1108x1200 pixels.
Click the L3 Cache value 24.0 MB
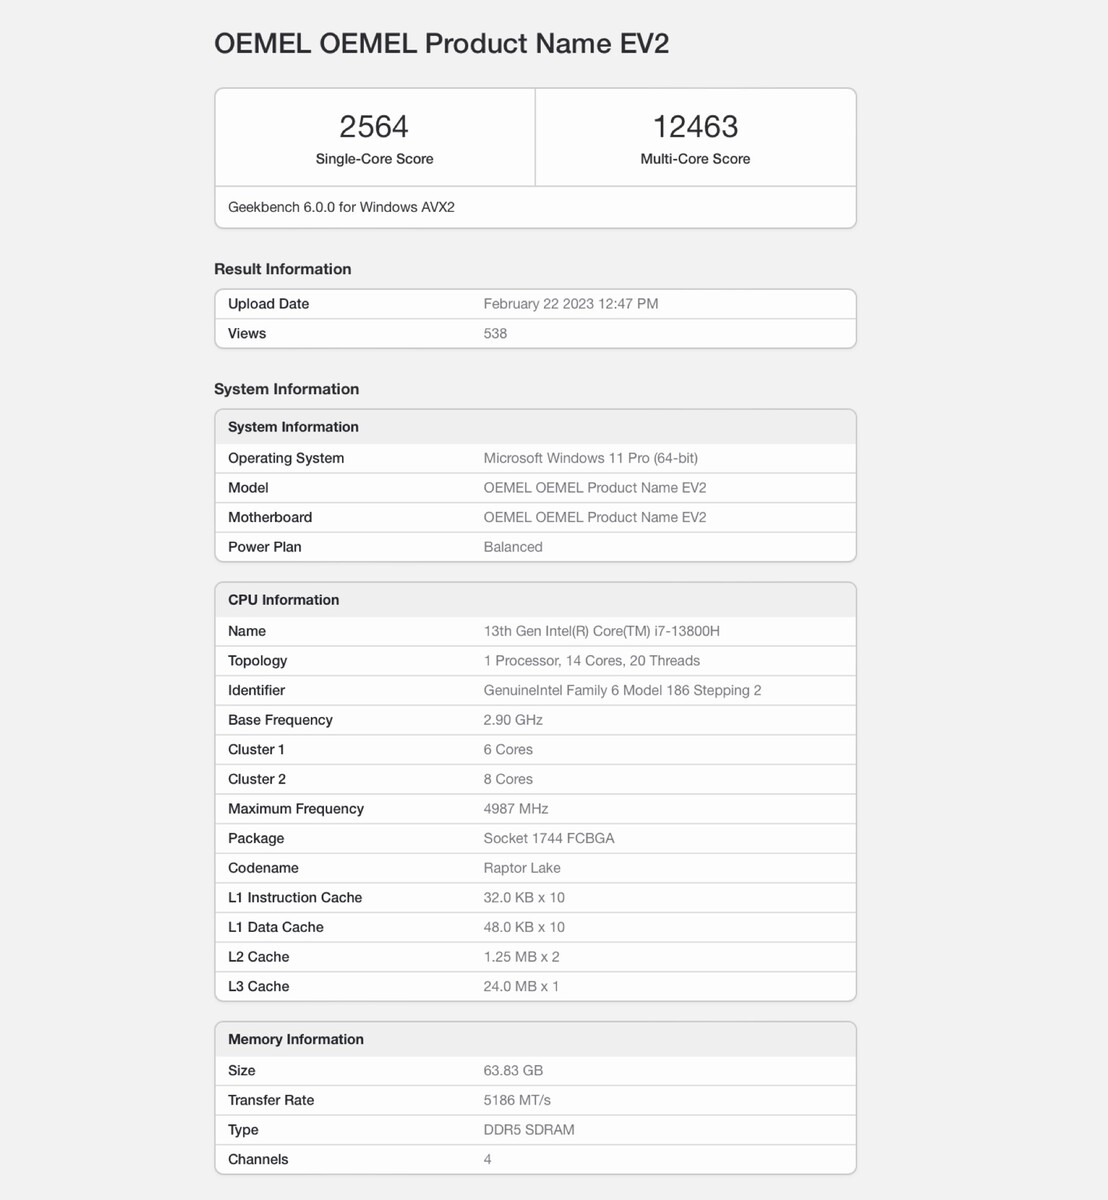point(521,986)
